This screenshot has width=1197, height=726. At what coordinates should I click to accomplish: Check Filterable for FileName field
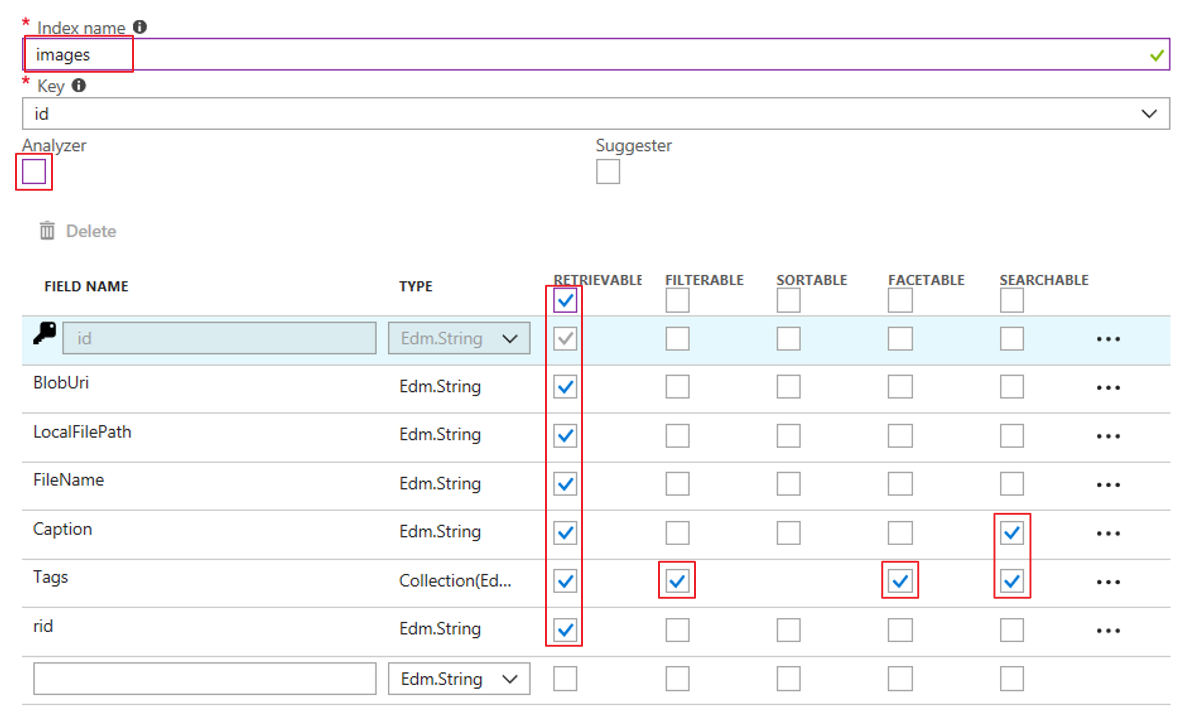(x=677, y=484)
